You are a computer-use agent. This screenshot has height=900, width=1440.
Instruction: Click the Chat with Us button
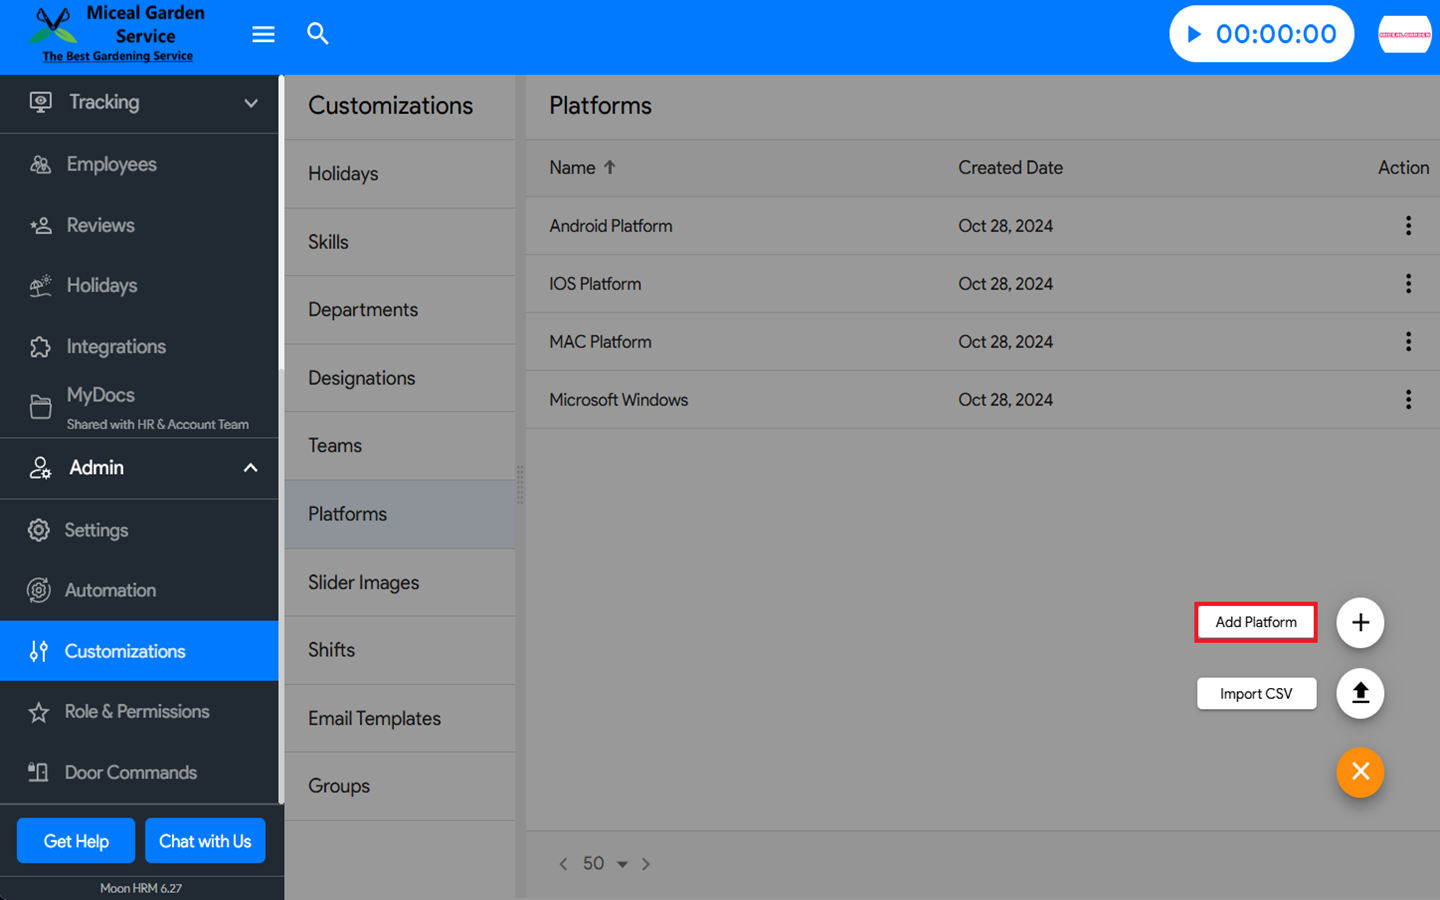pyautogui.click(x=205, y=841)
